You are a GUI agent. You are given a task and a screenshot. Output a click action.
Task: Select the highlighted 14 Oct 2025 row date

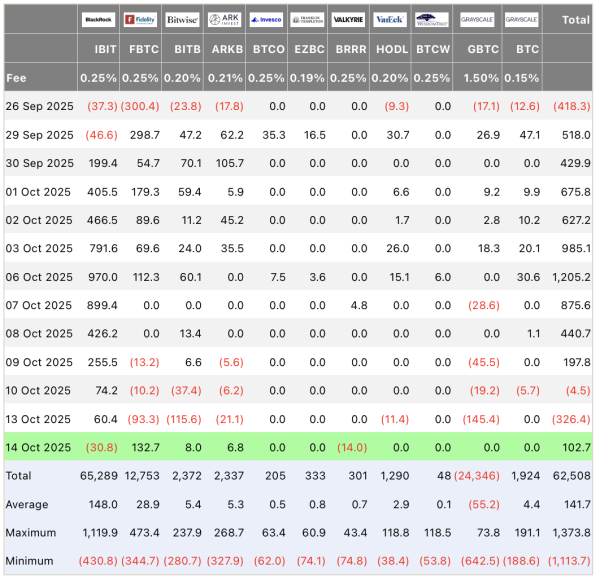pos(39,447)
